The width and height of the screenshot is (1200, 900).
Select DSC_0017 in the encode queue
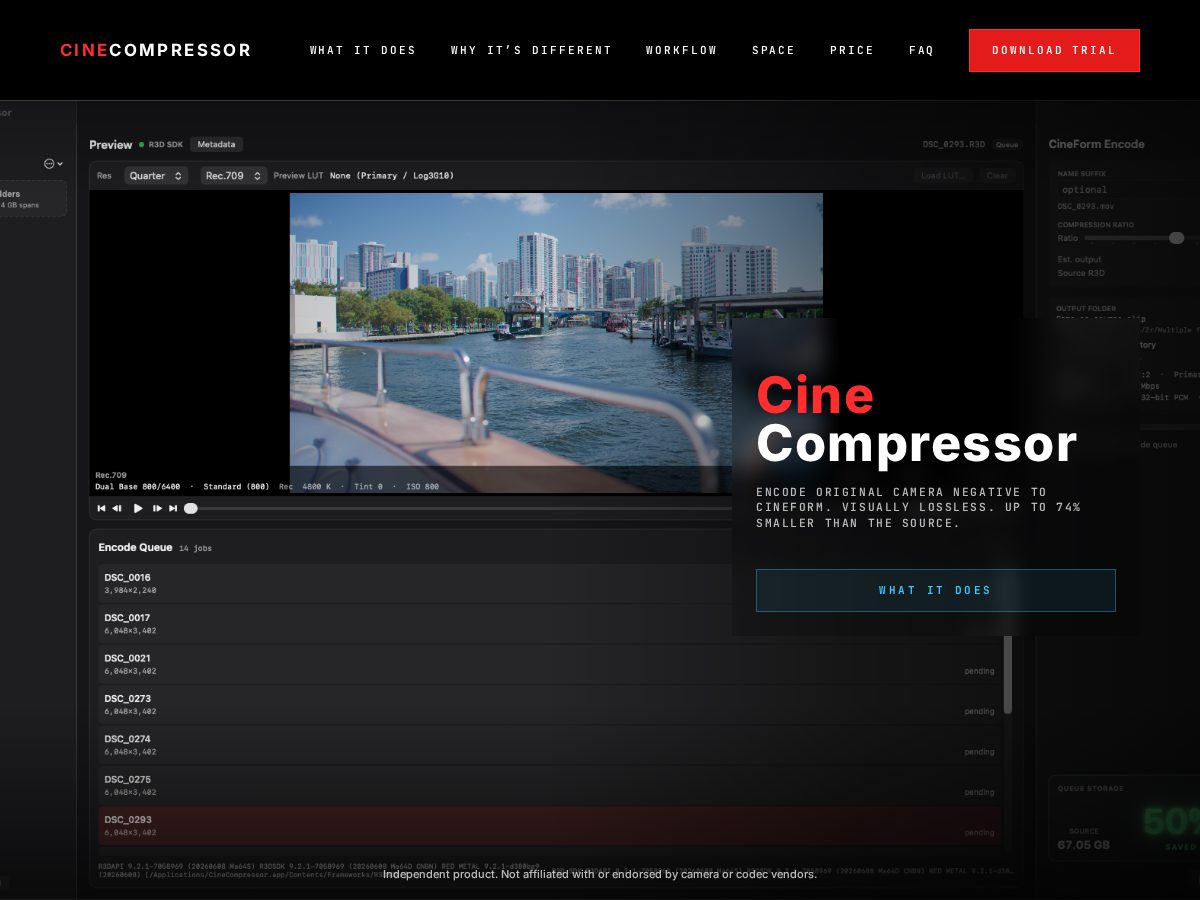550,624
